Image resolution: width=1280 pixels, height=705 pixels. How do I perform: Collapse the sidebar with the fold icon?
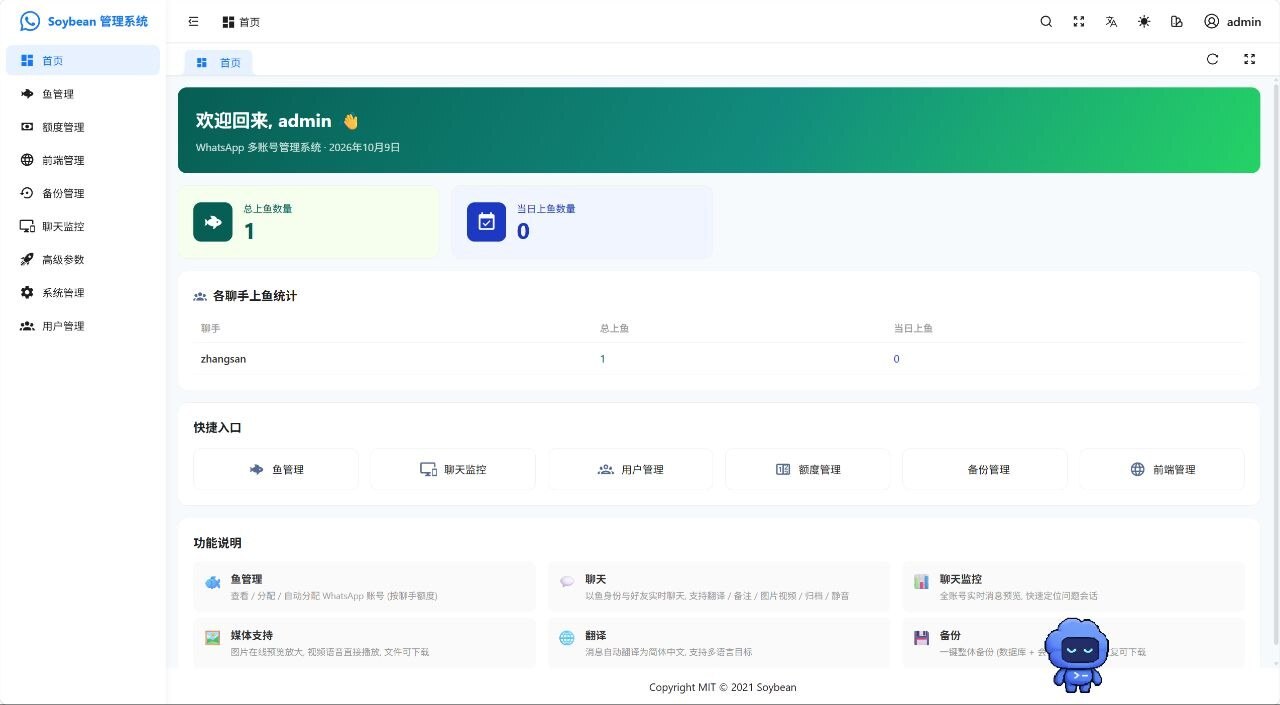193,21
